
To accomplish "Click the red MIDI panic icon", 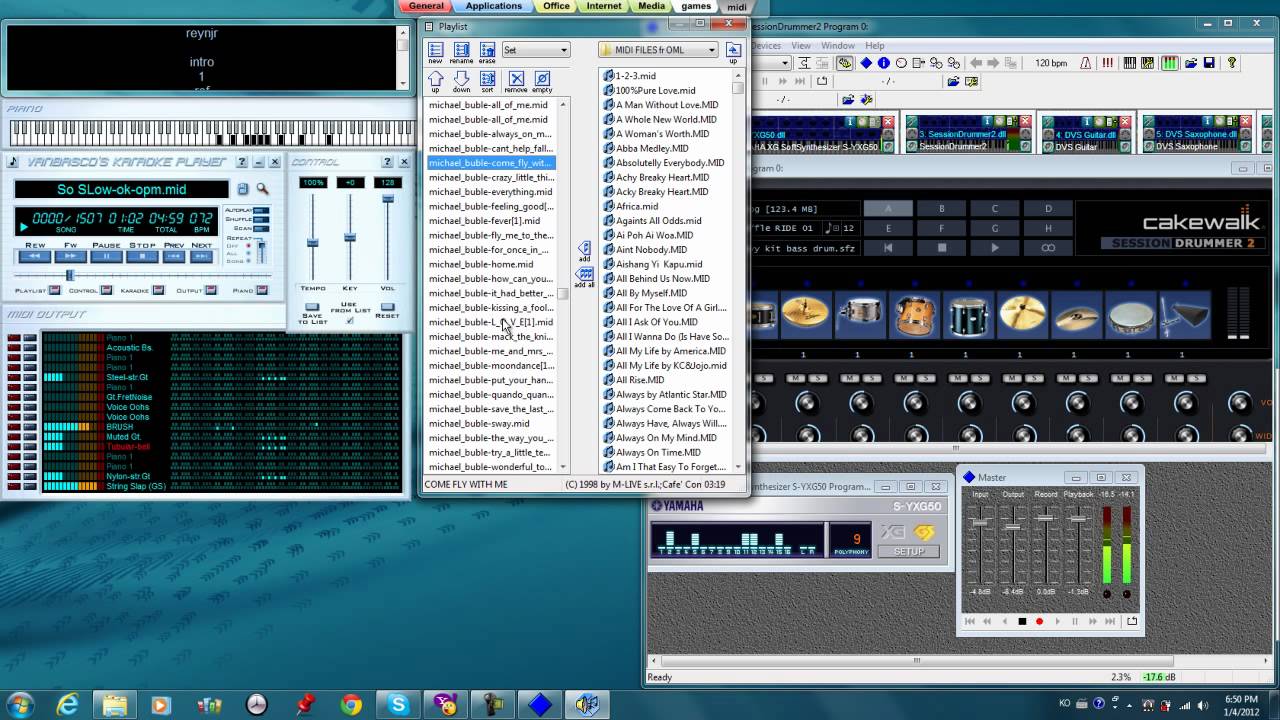I will click(x=1108, y=63).
